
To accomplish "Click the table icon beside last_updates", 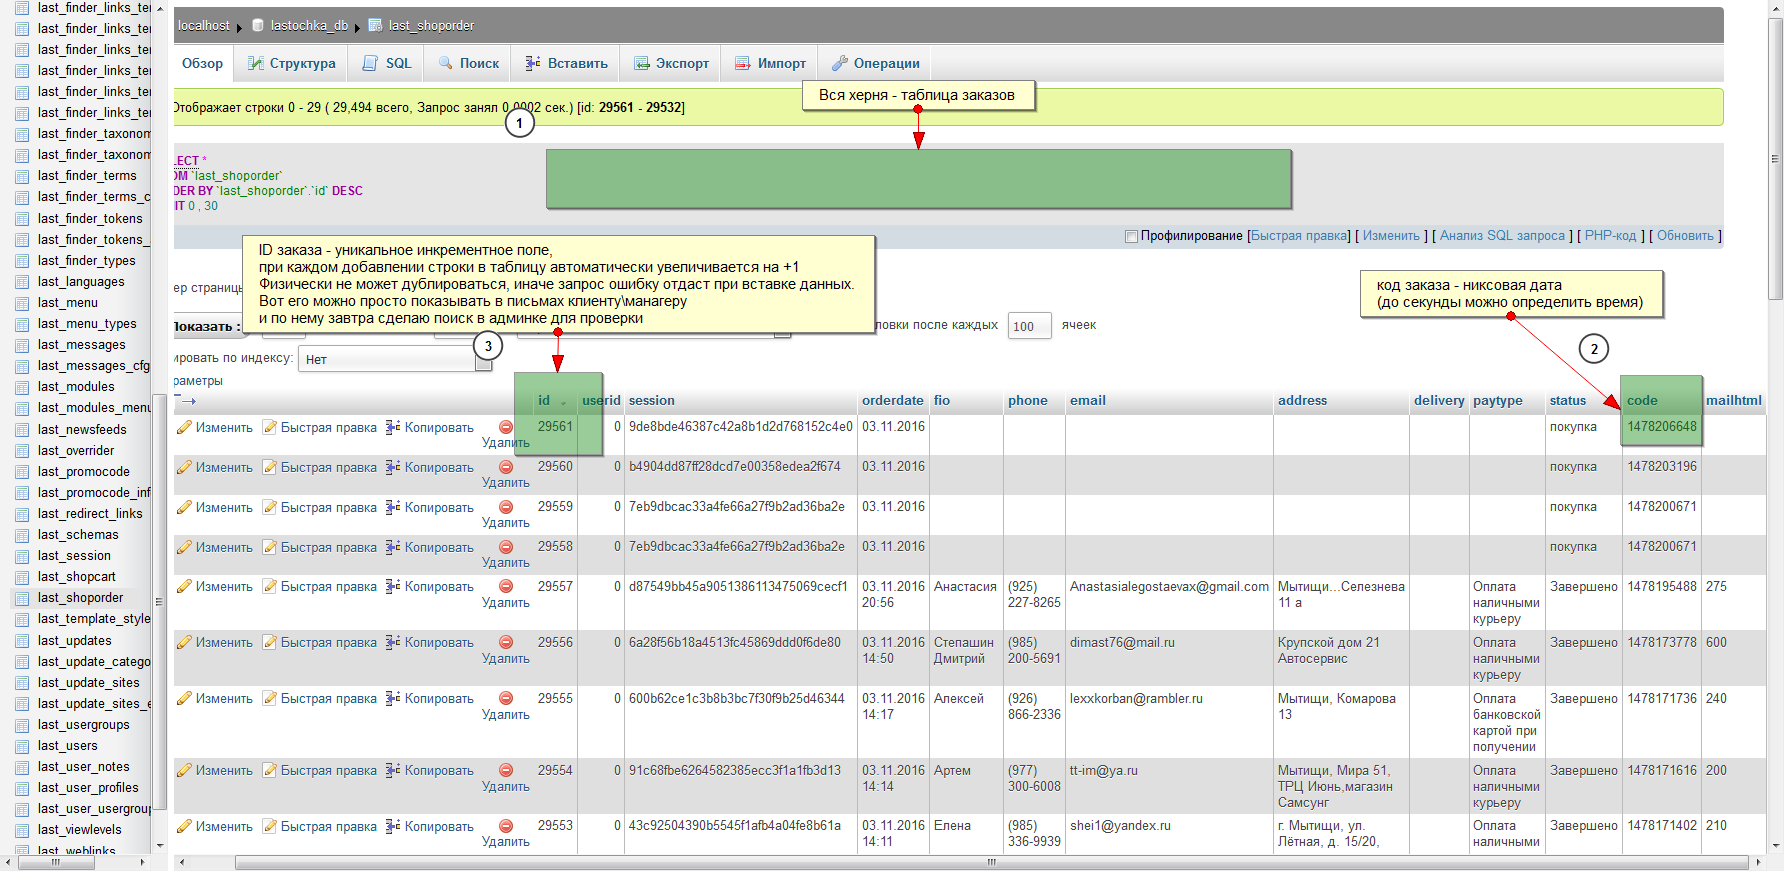I will point(22,641).
